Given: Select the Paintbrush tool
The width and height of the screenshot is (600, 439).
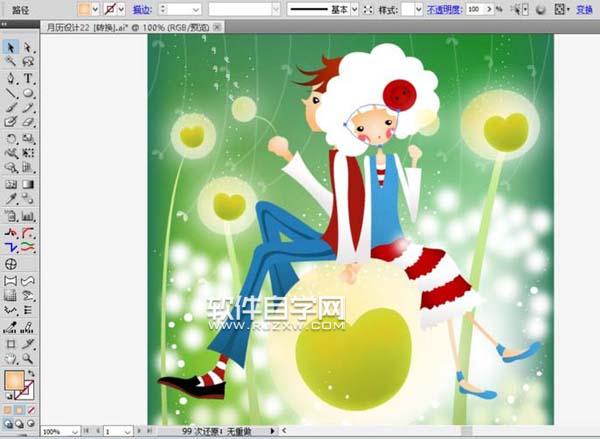Looking at the screenshot, I should pyautogui.click(x=11, y=108).
